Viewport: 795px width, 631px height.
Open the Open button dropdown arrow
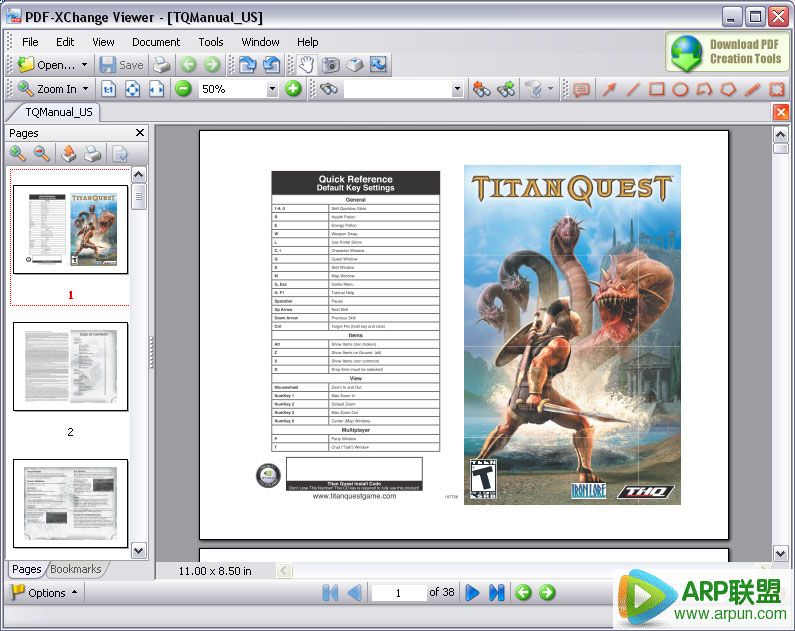coord(84,65)
